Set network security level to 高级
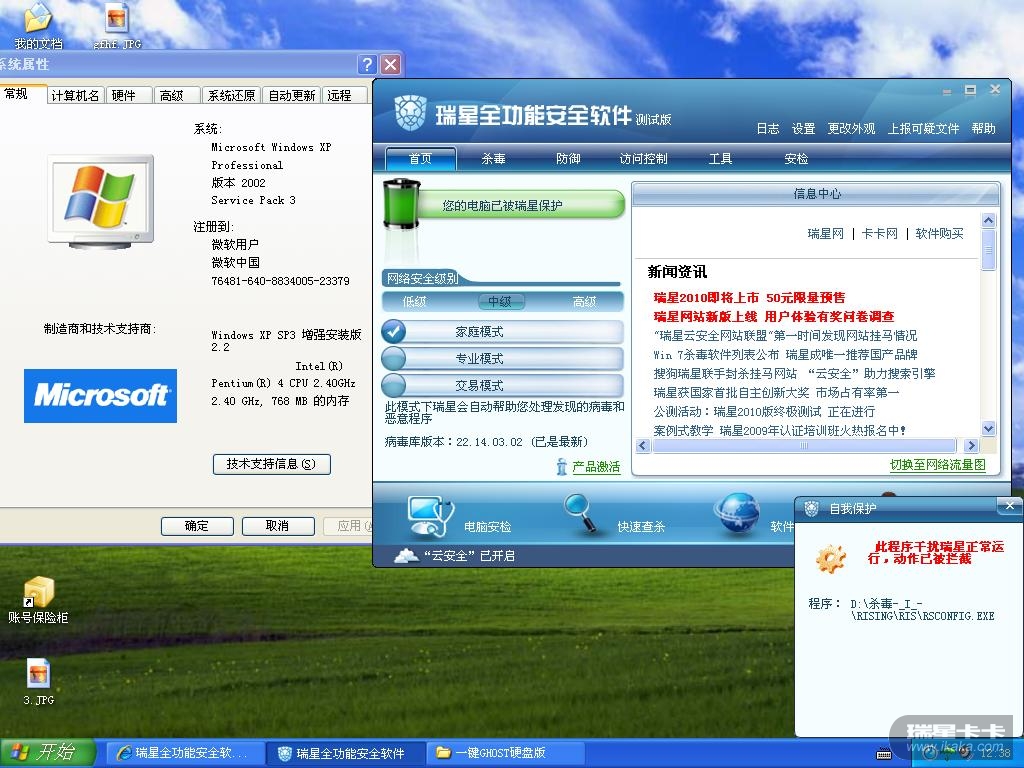 click(x=584, y=302)
